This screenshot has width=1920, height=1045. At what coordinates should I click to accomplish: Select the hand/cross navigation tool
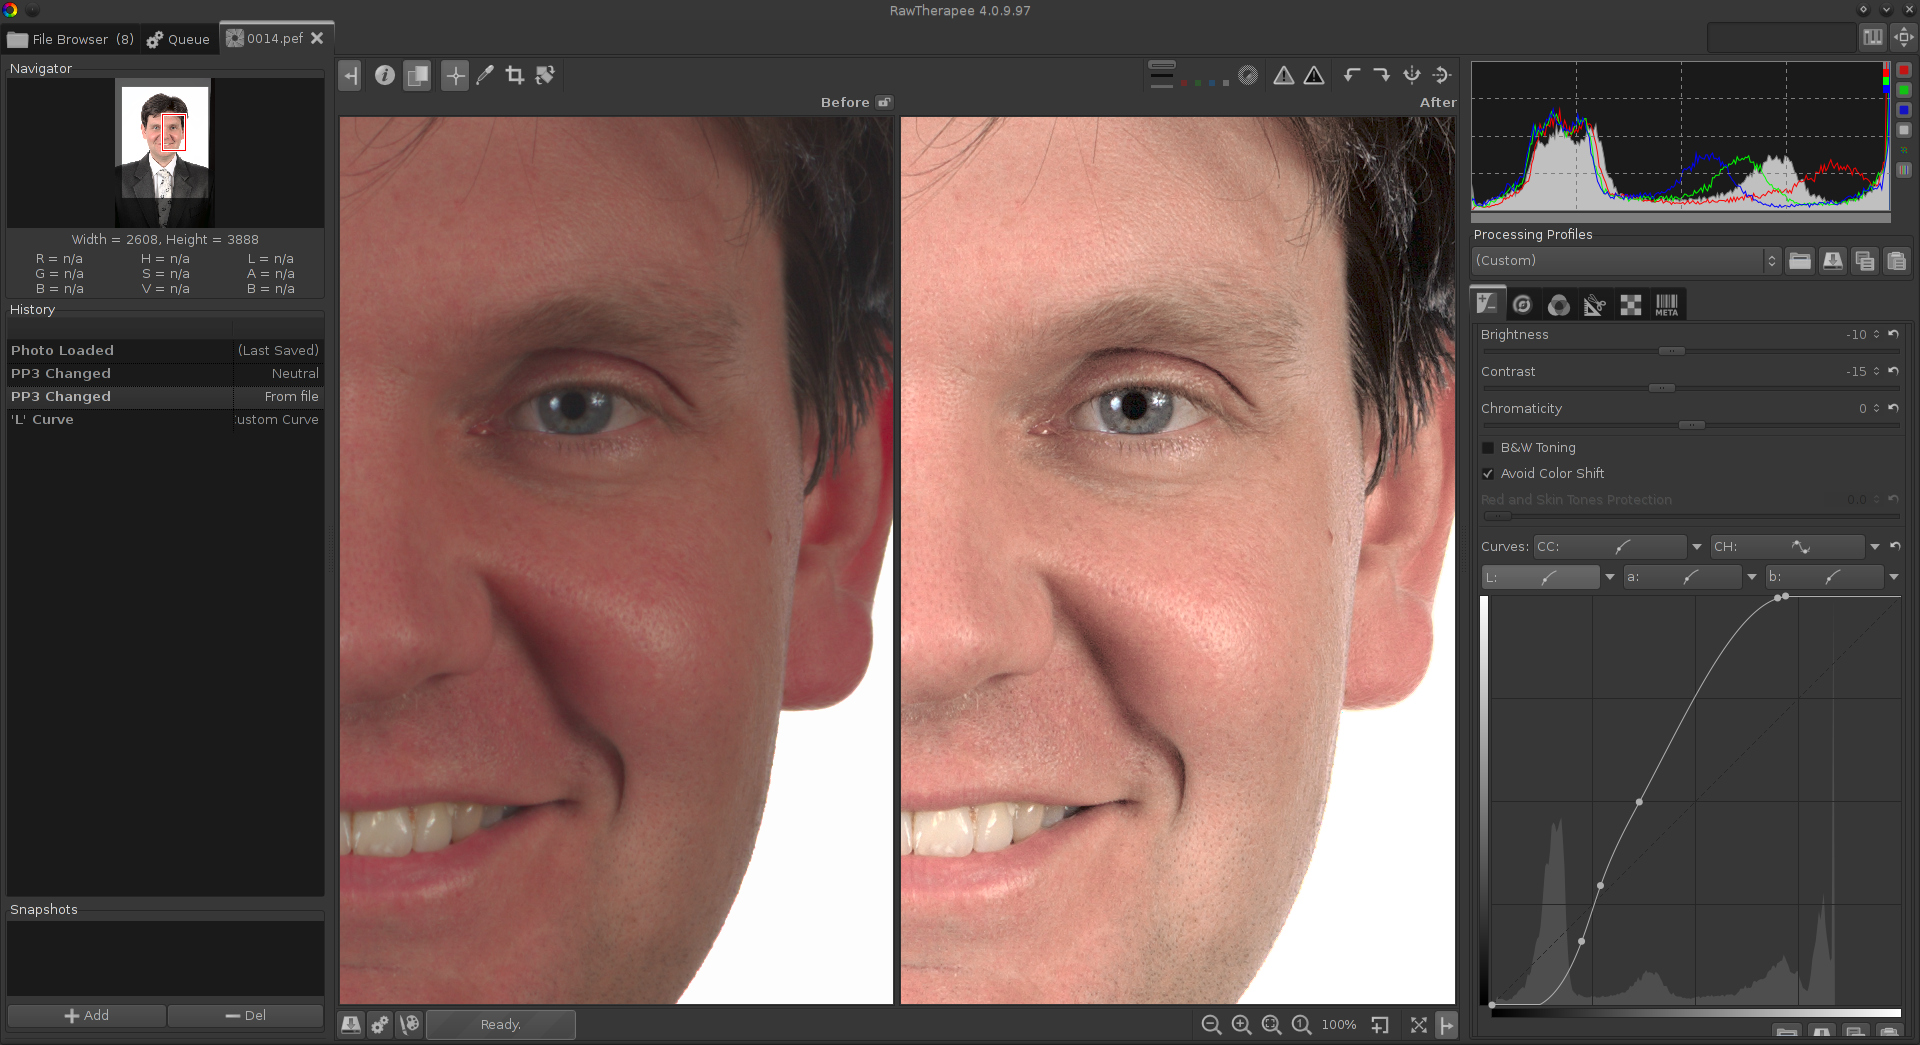pos(455,75)
